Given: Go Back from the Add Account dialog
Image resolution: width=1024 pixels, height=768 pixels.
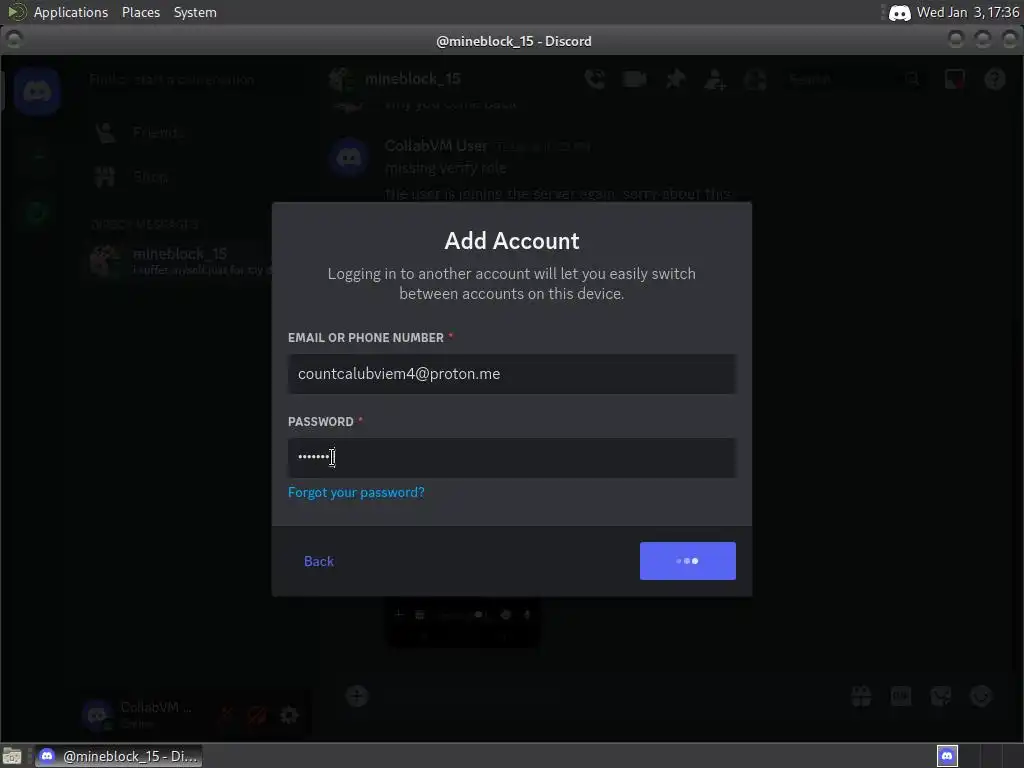Looking at the screenshot, I should (x=319, y=561).
